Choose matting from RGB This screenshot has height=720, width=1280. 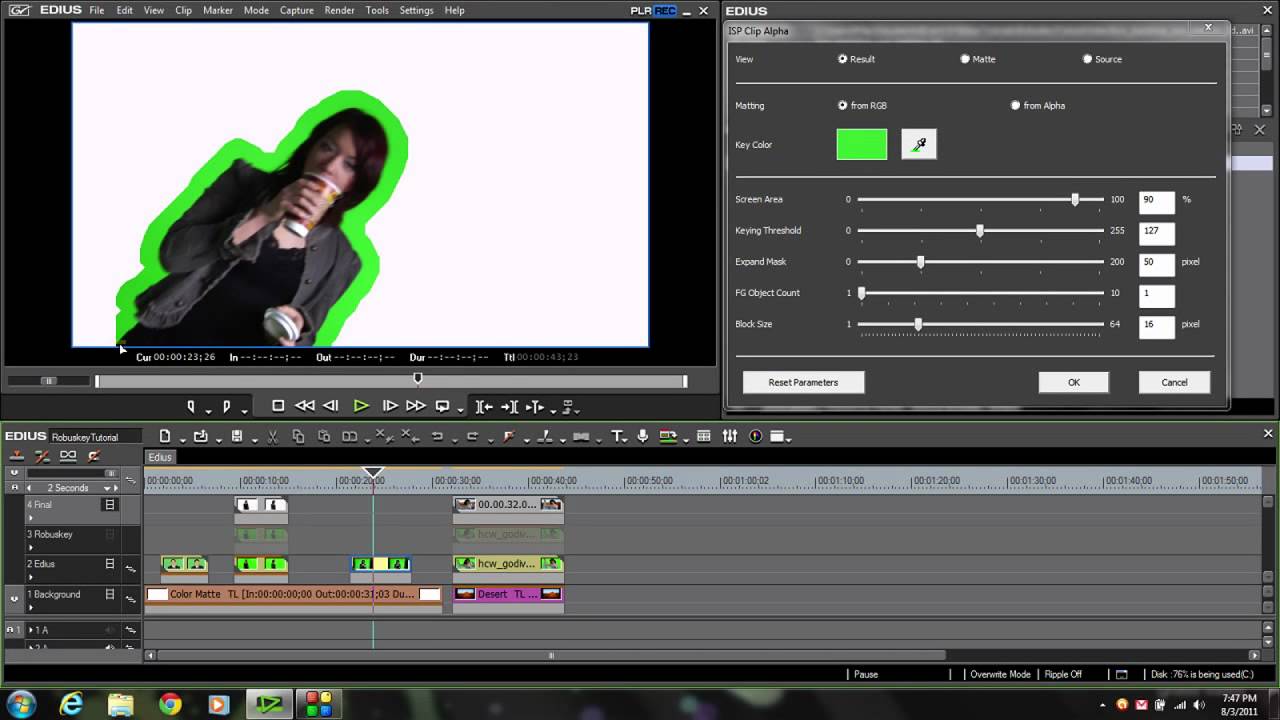point(843,105)
